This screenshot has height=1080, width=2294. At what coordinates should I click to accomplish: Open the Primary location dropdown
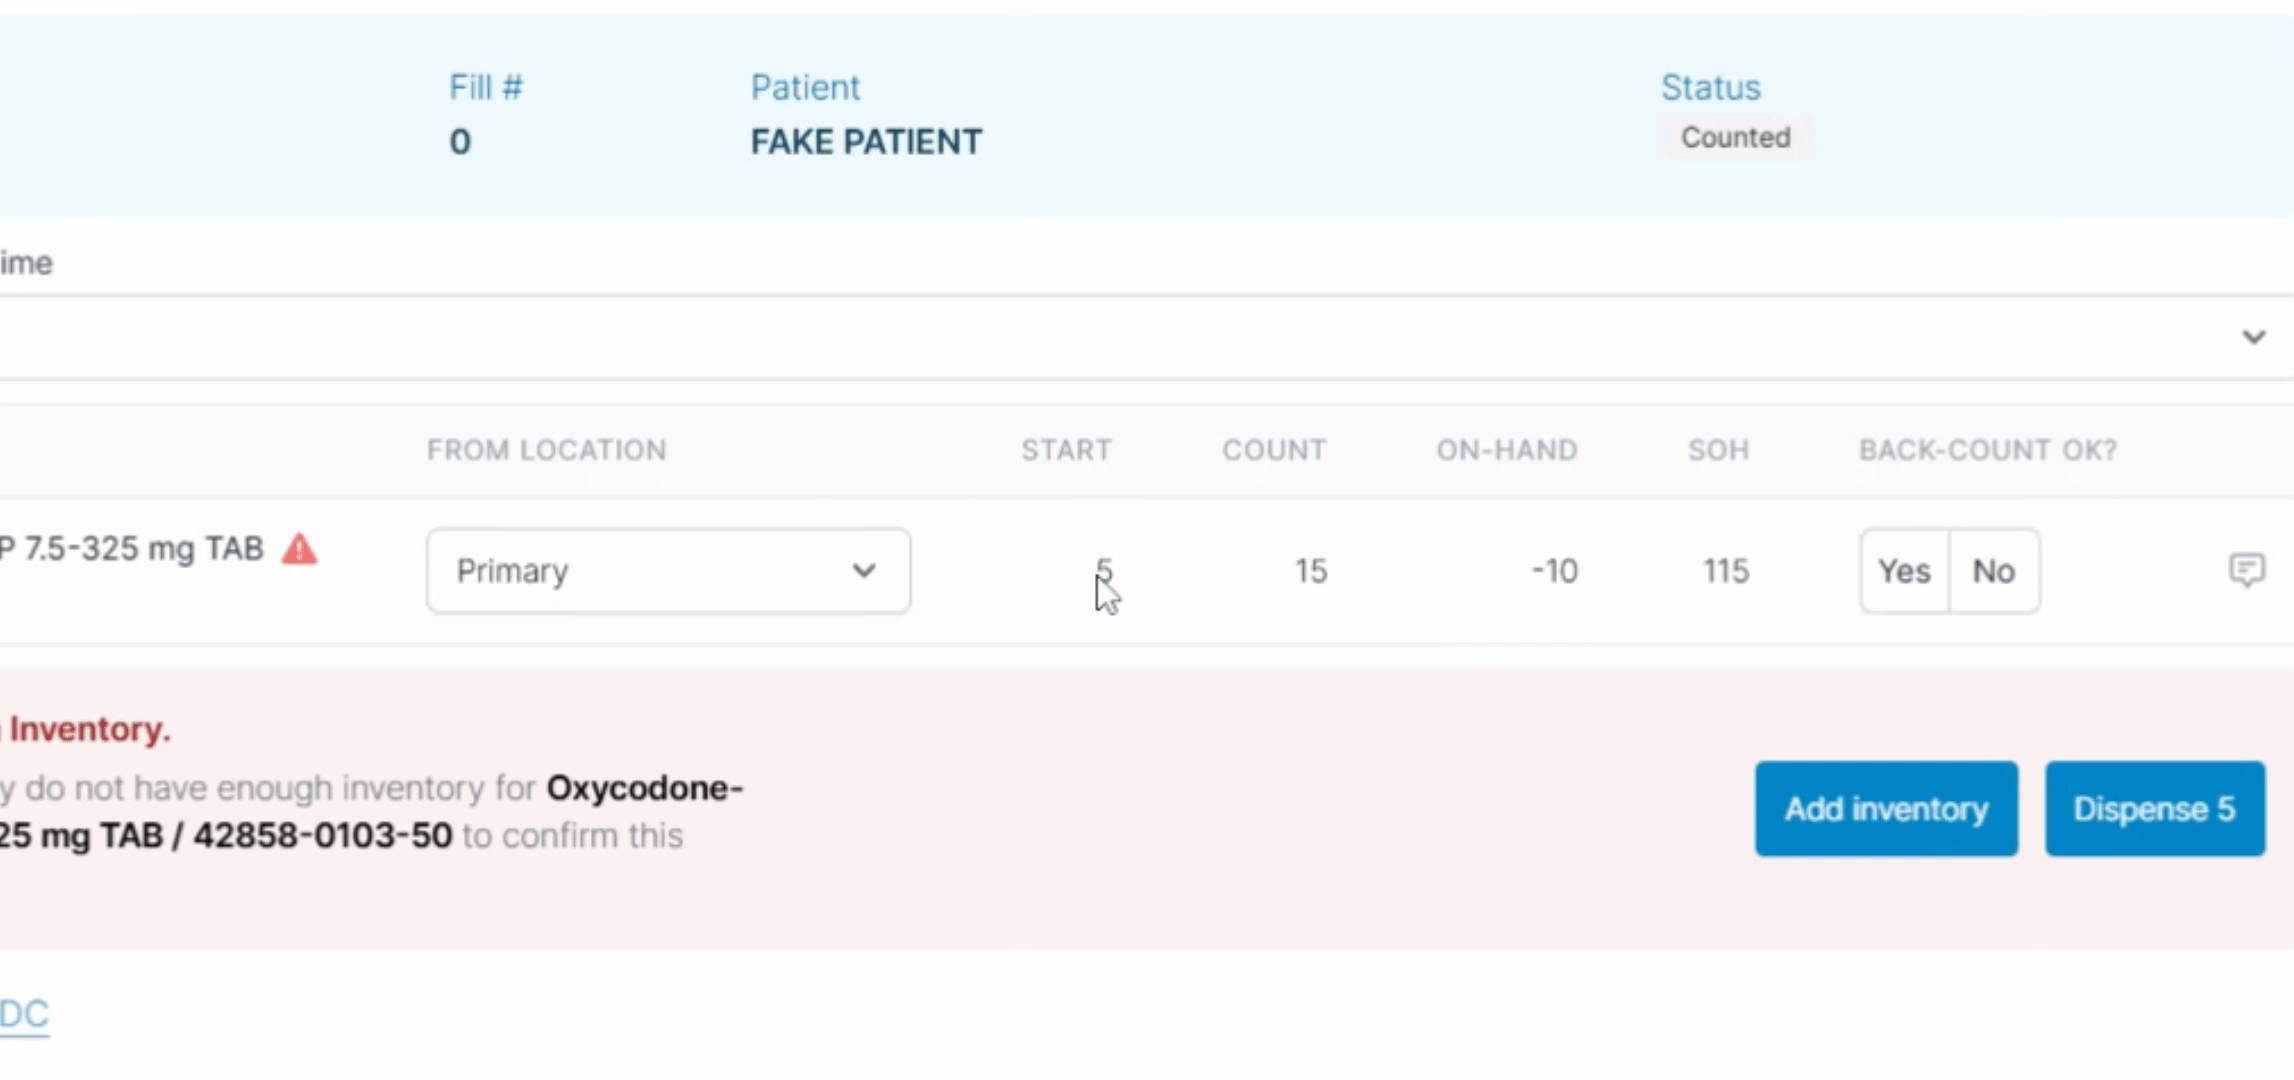pyautogui.click(x=668, y=571)
